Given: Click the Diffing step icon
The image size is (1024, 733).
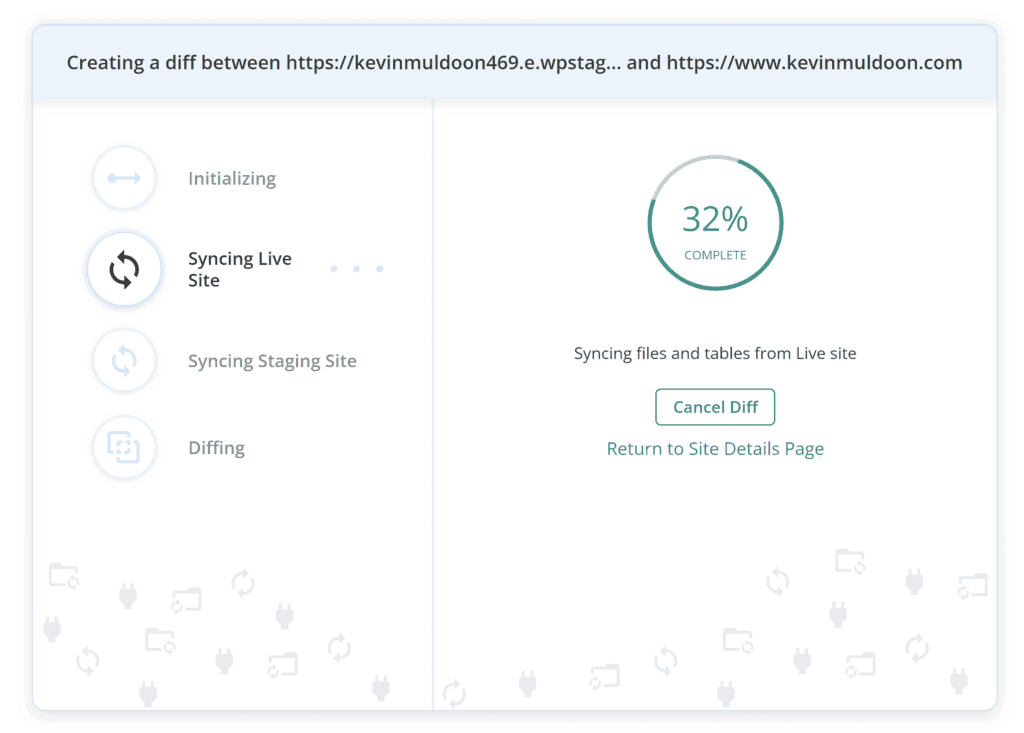Looking at the screenshot, I should coord(124,448).
